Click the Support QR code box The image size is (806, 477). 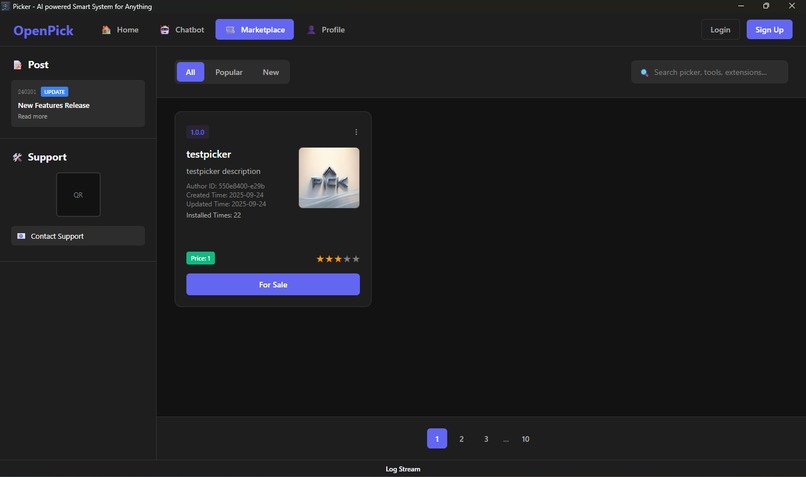(x=78, y=195)
